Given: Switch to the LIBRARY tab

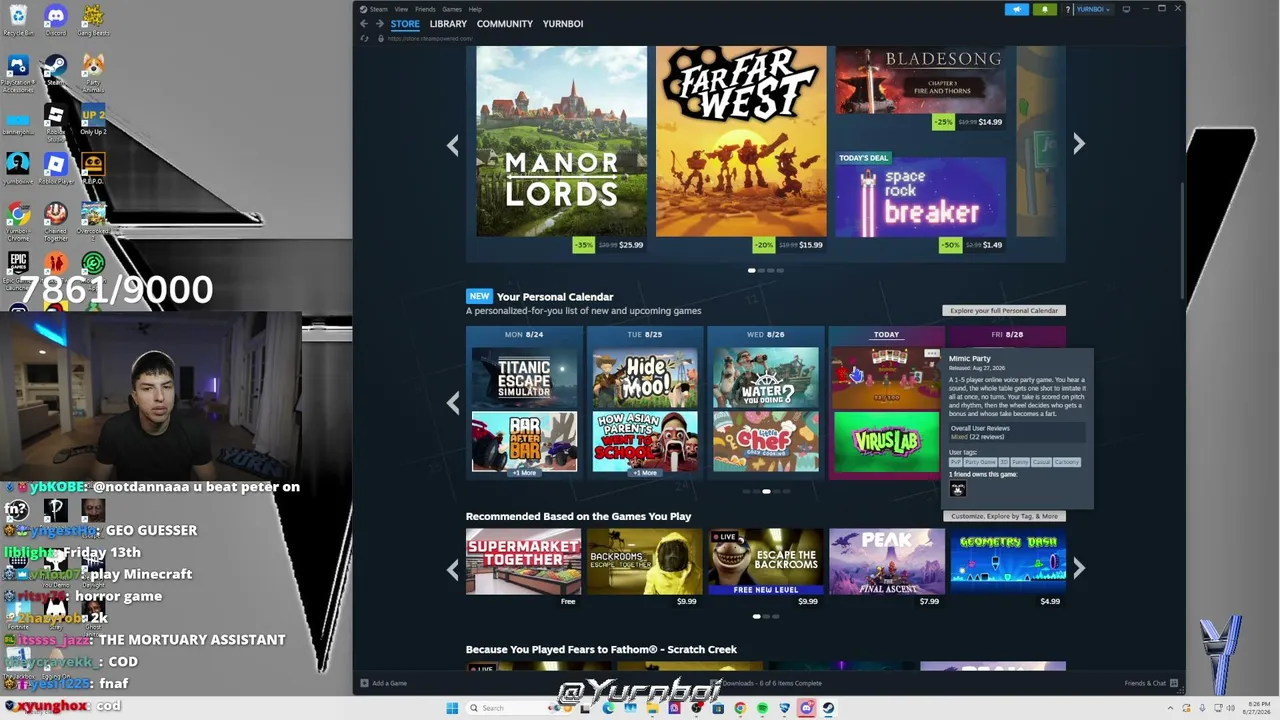Looking at the screenshot, I should tap(448, 24).
